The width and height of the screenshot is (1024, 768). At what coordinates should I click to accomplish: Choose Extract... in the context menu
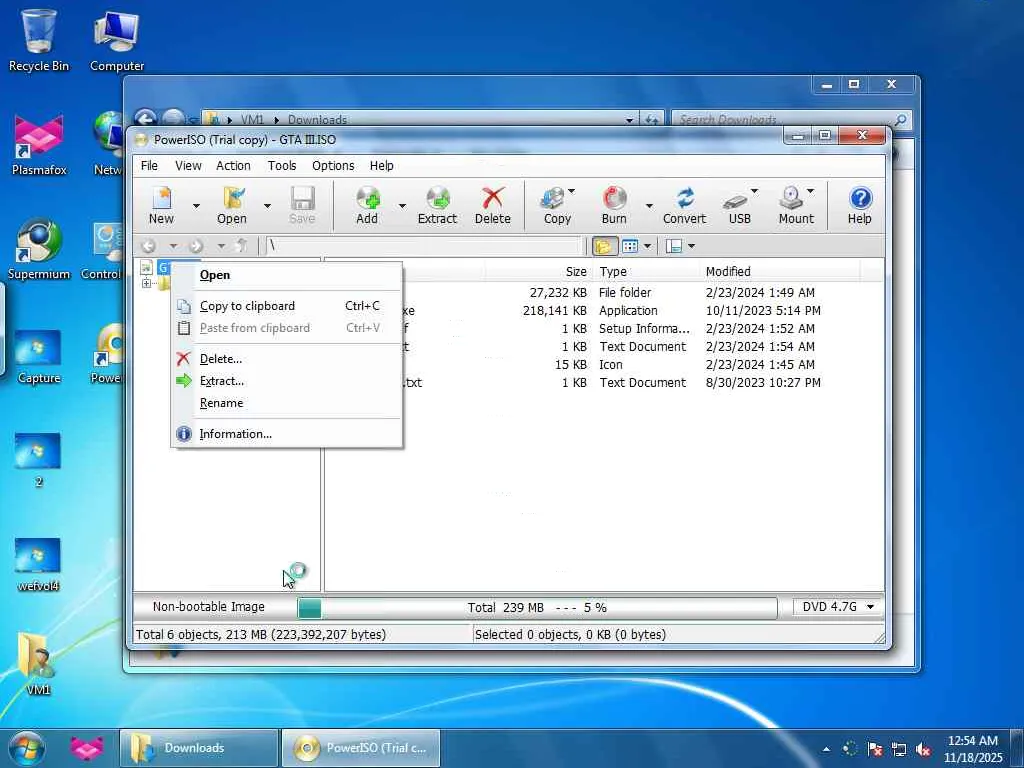tap(287, 381)
